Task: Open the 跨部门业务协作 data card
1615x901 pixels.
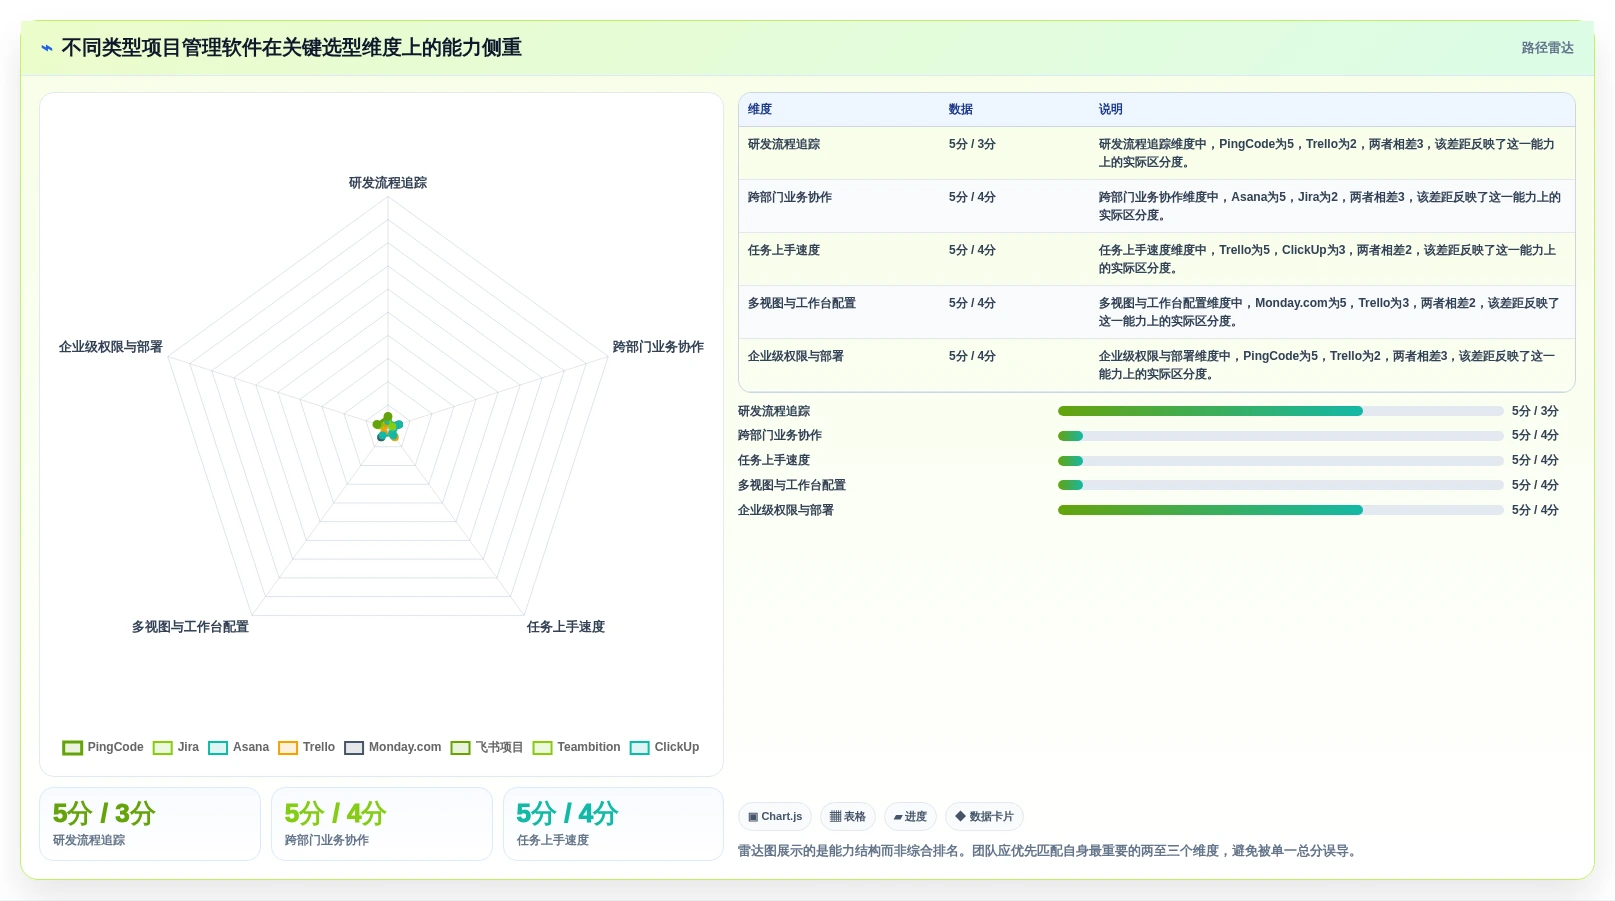Action: (x=382, y=824)
